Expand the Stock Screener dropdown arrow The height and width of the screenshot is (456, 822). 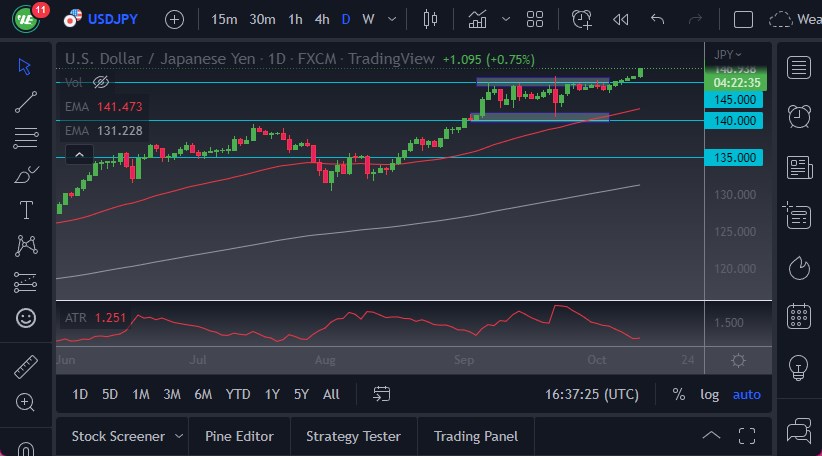179,436
